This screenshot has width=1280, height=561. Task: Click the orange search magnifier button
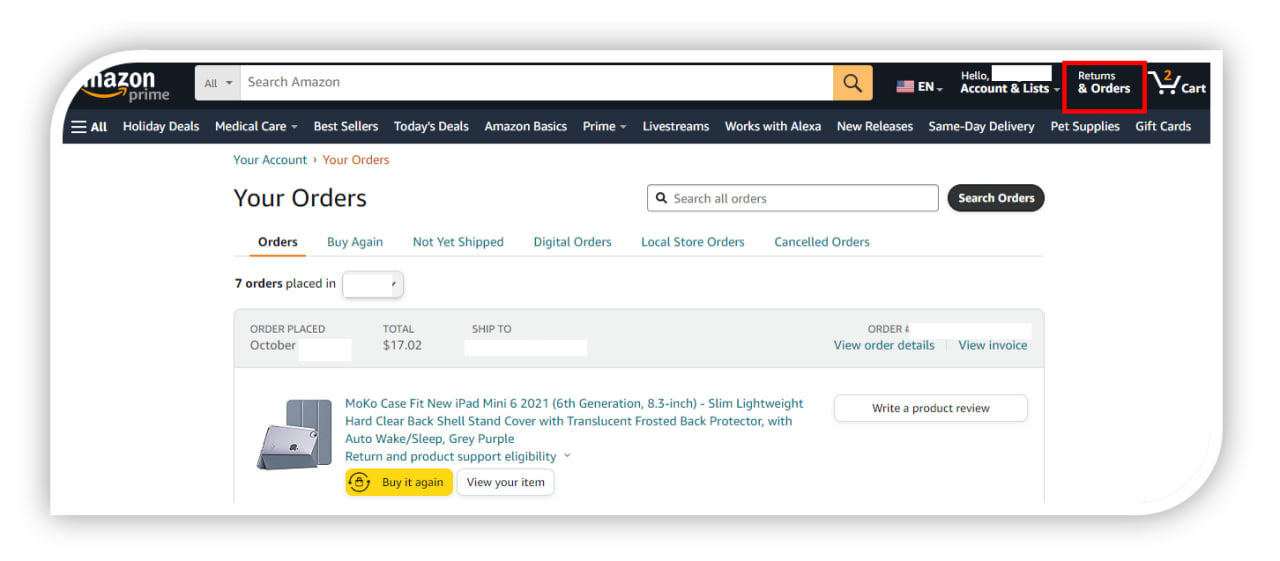click(853, 83)
